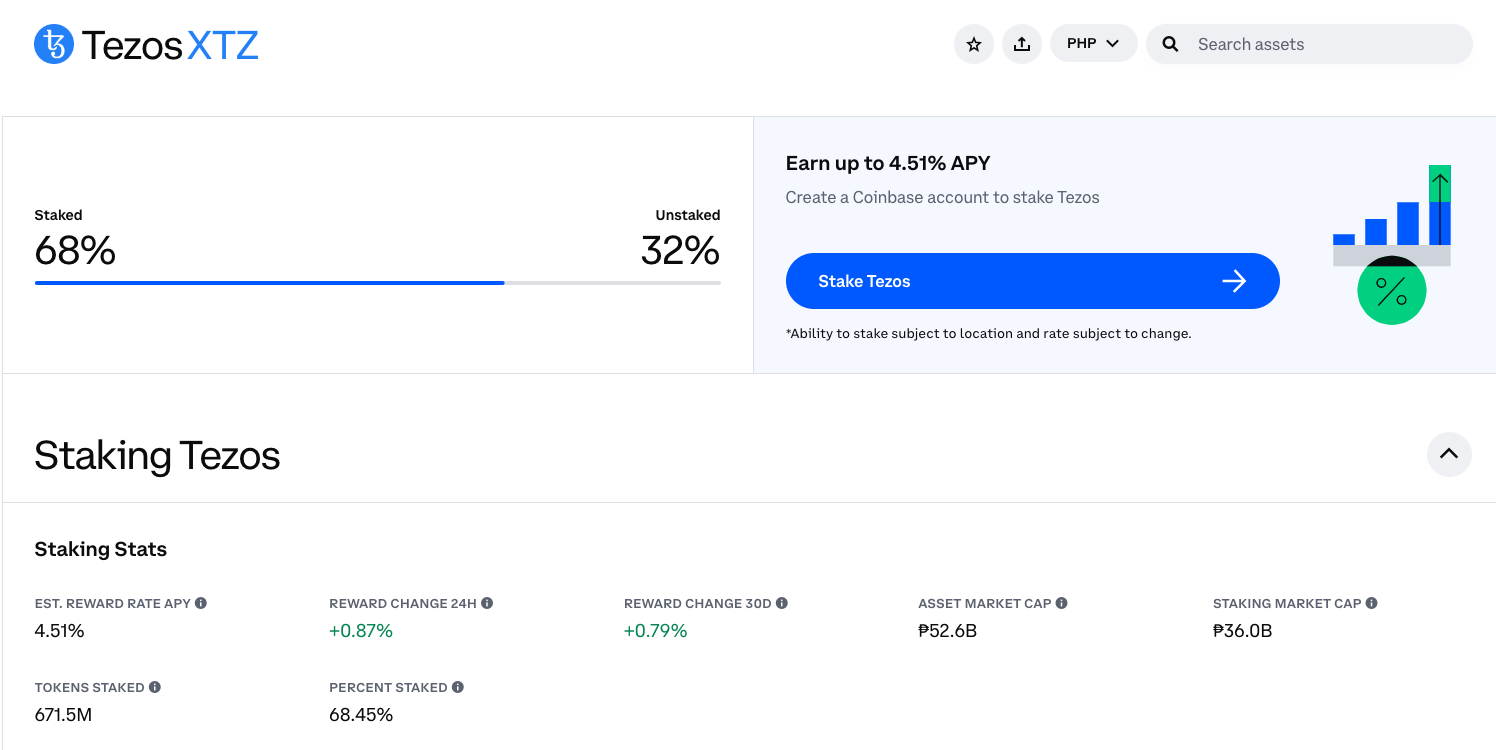Click the staked percentage progress bar
This screenshot has width=1496, height=750.
[x=377, y=283]
